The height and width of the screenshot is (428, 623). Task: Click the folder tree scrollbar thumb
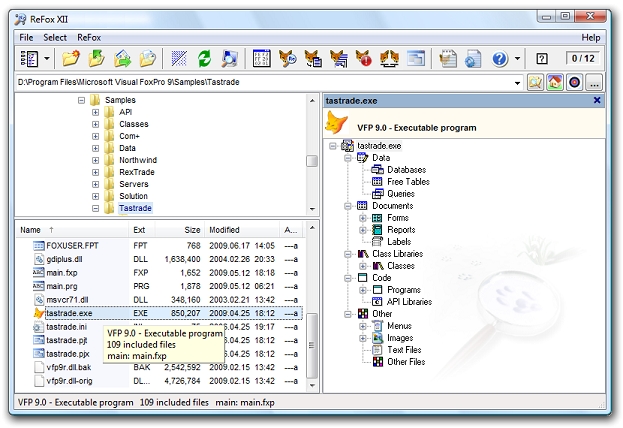point(312,161)
